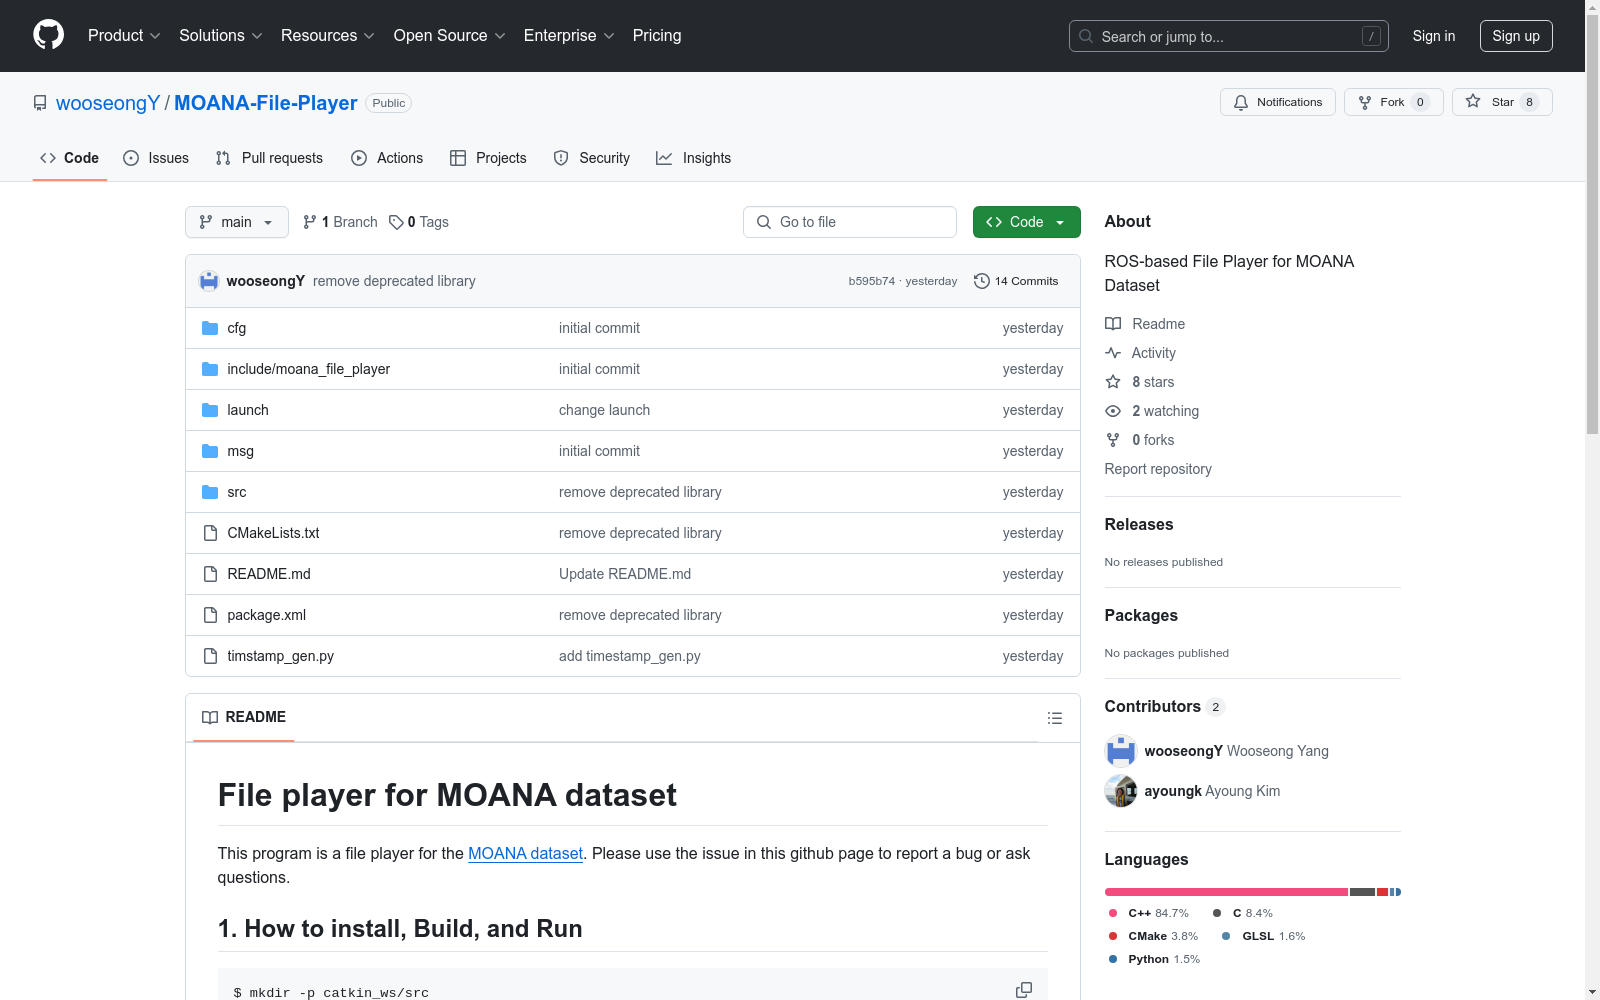Click the include/moana_file_player folder icon
The image size is (1600, 1000).
[x=210, y=369]
